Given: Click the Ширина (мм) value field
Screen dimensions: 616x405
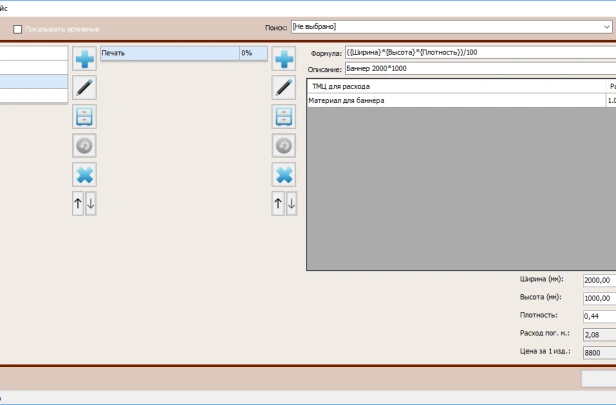Looking at the screenshot, I should pos(598,281).
